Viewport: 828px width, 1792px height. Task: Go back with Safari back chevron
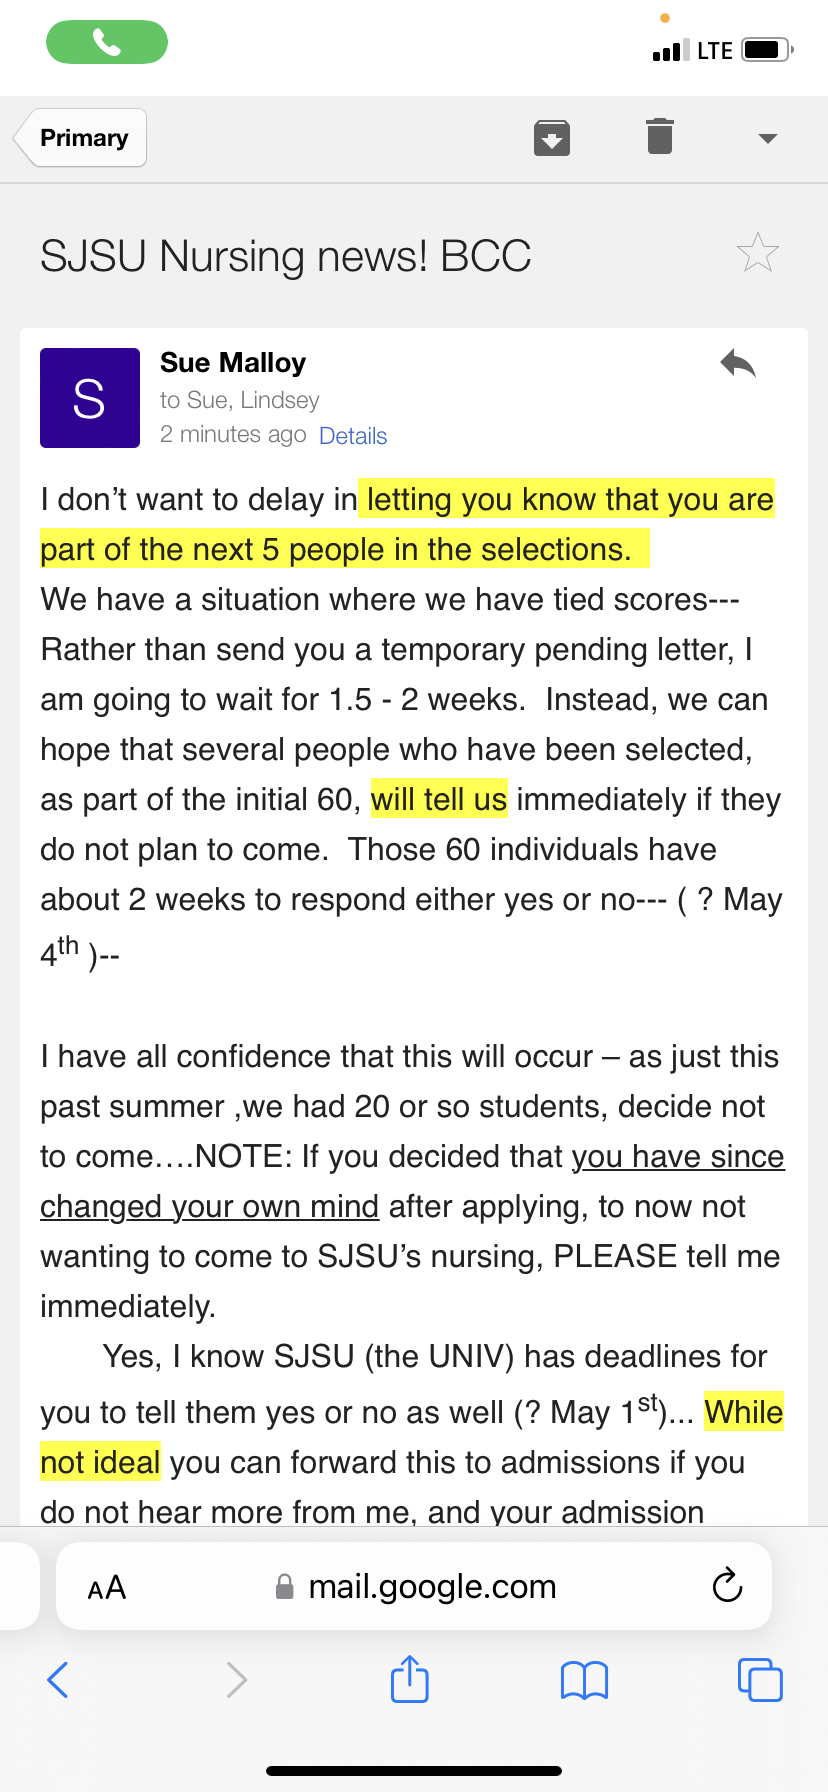[58, 1680]
